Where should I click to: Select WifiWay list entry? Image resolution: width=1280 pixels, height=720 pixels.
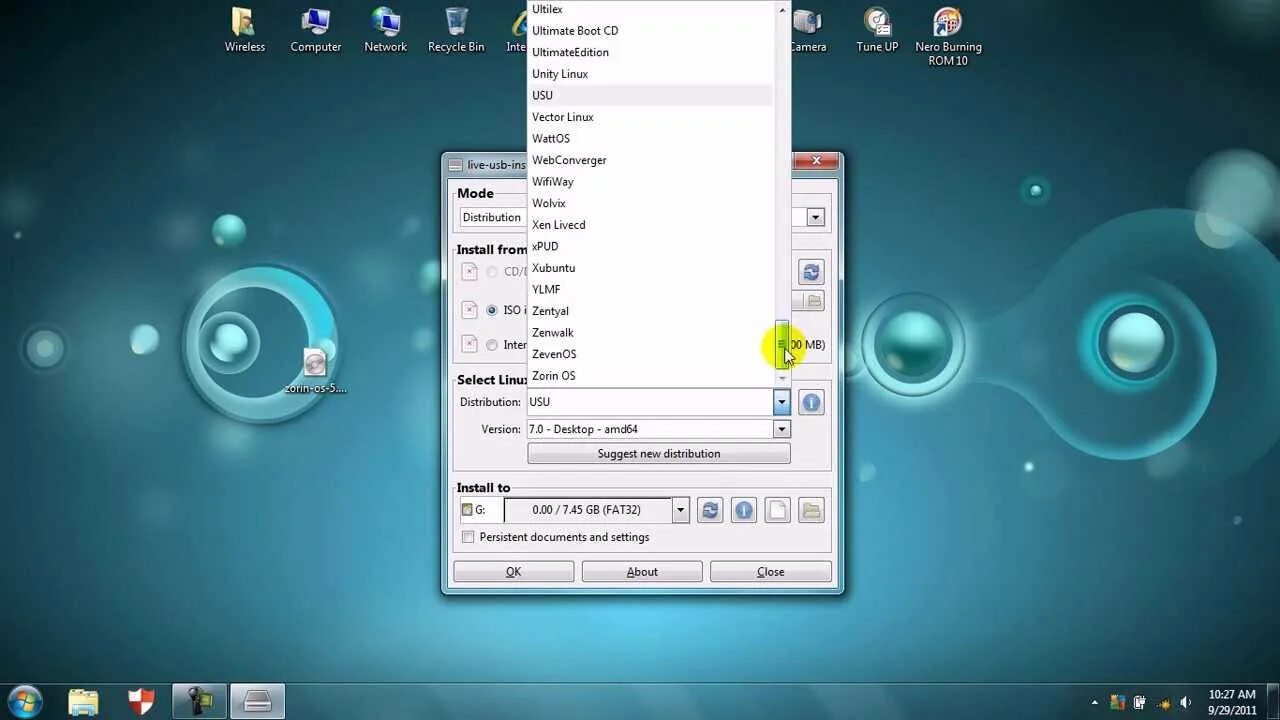651,182
